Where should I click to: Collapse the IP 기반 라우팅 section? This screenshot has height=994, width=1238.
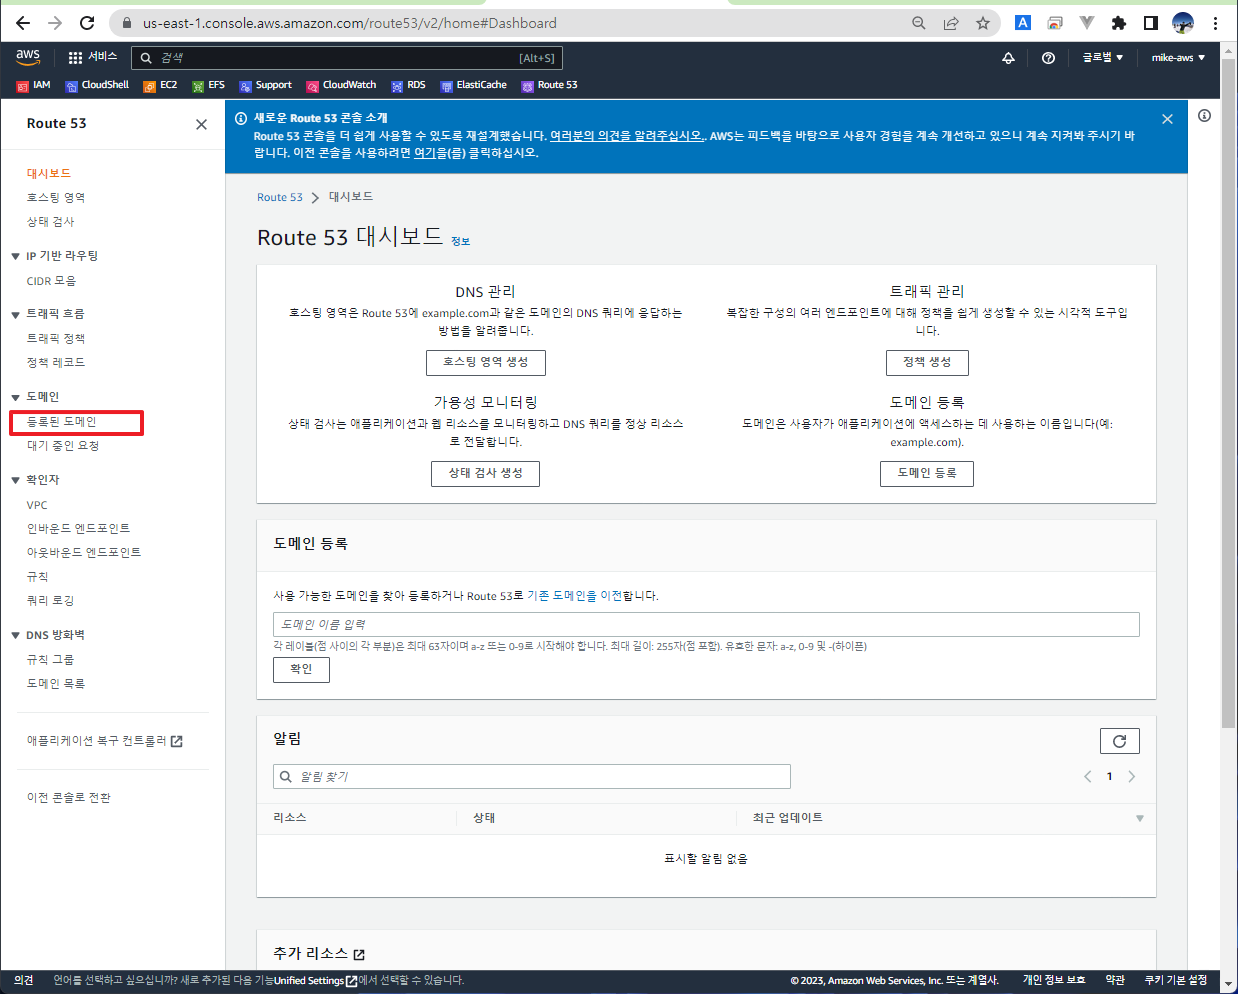16,257
